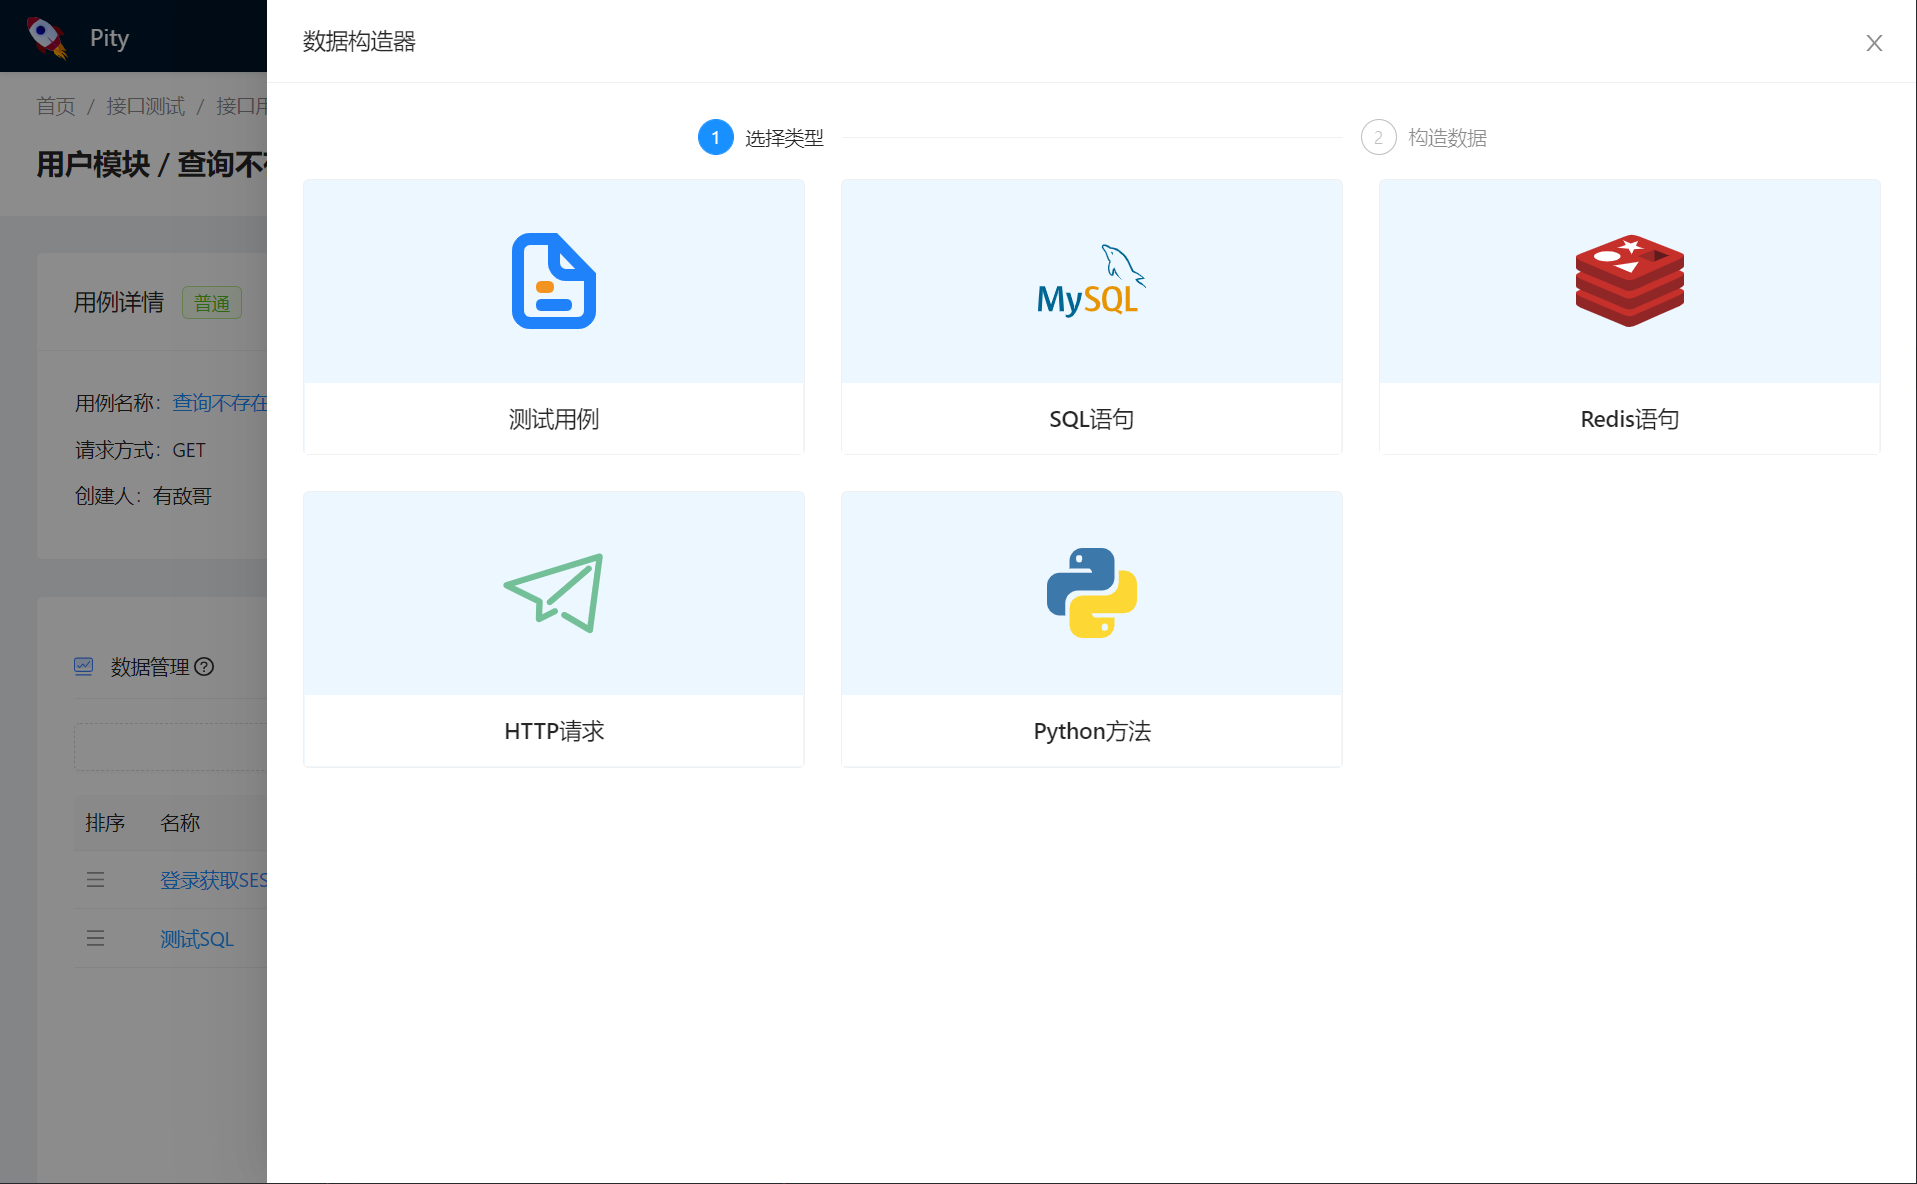Viewport: 1917px width, 1184px height.
Task: Click the Pity app title
Action: click(109, 38)
